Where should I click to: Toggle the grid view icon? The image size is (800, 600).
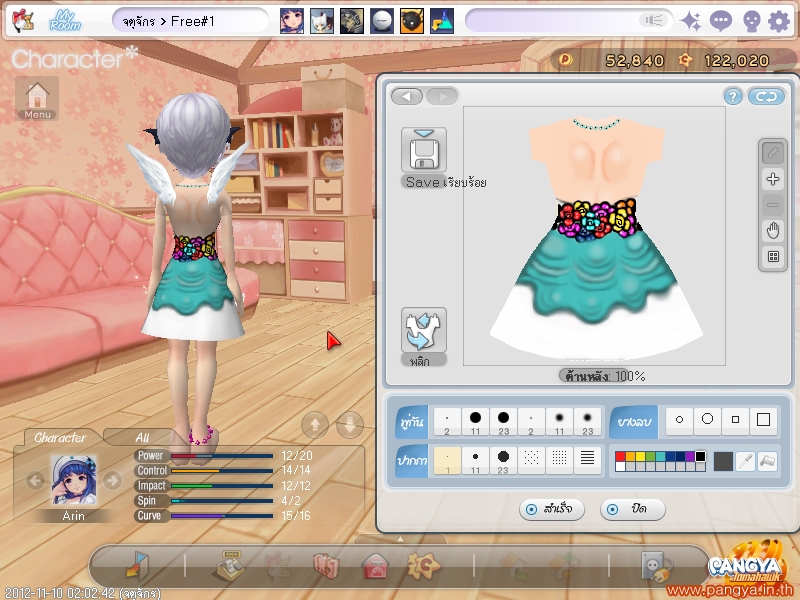point(772,256)
